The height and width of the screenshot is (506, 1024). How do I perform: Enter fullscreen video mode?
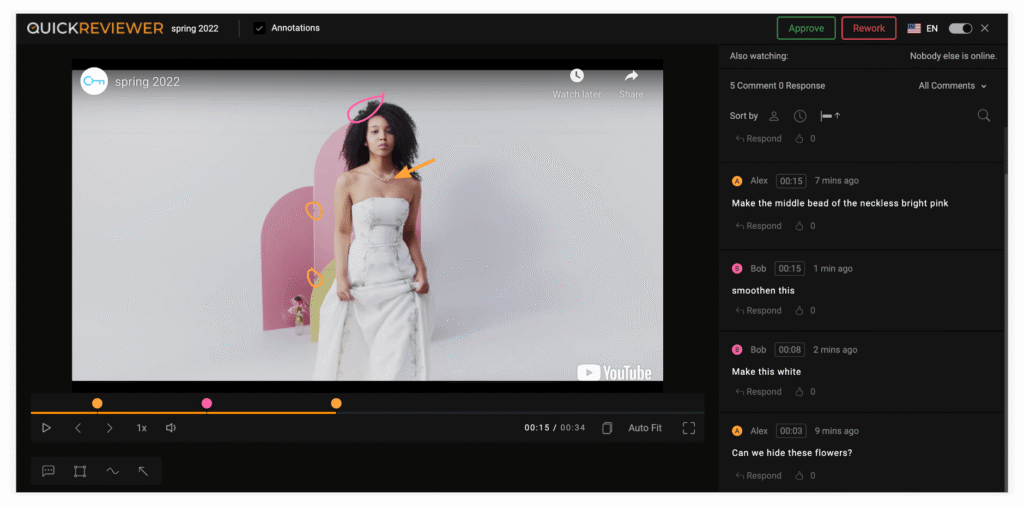689,428
